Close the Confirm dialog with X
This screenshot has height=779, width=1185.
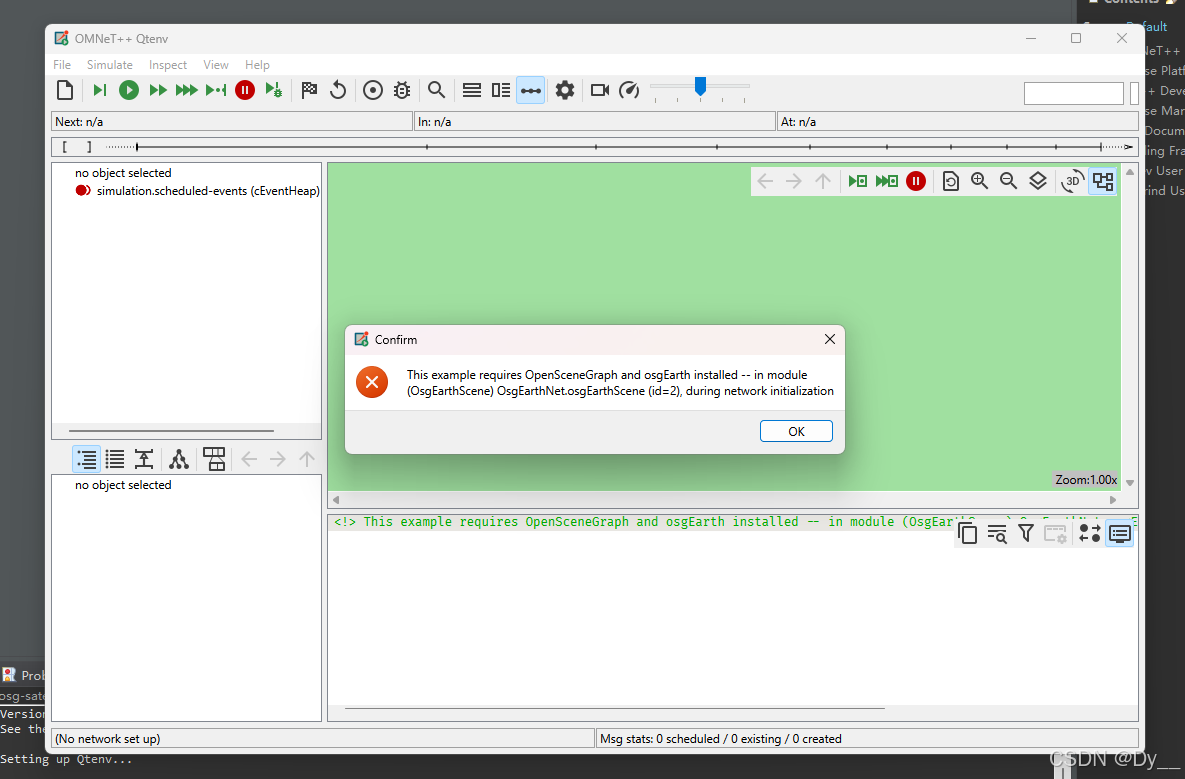[x=830, y=339]
